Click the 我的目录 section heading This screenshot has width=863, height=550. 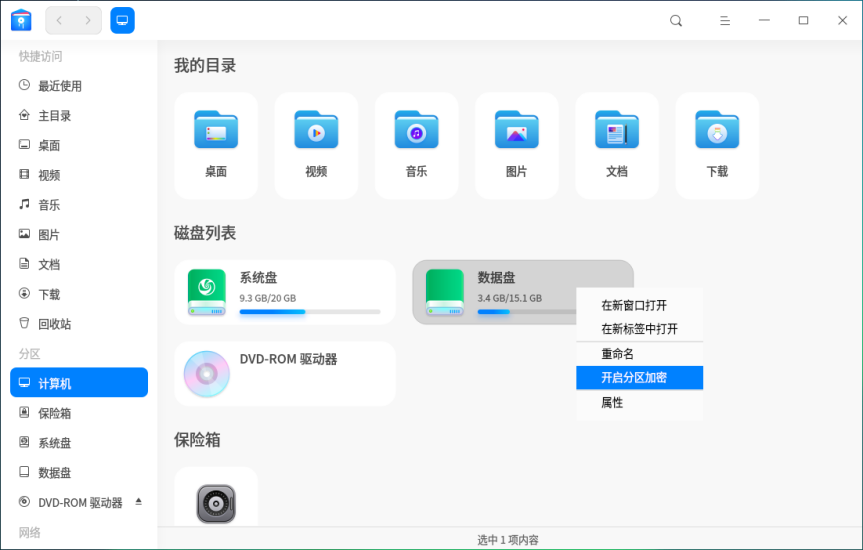tap(205, 66)
